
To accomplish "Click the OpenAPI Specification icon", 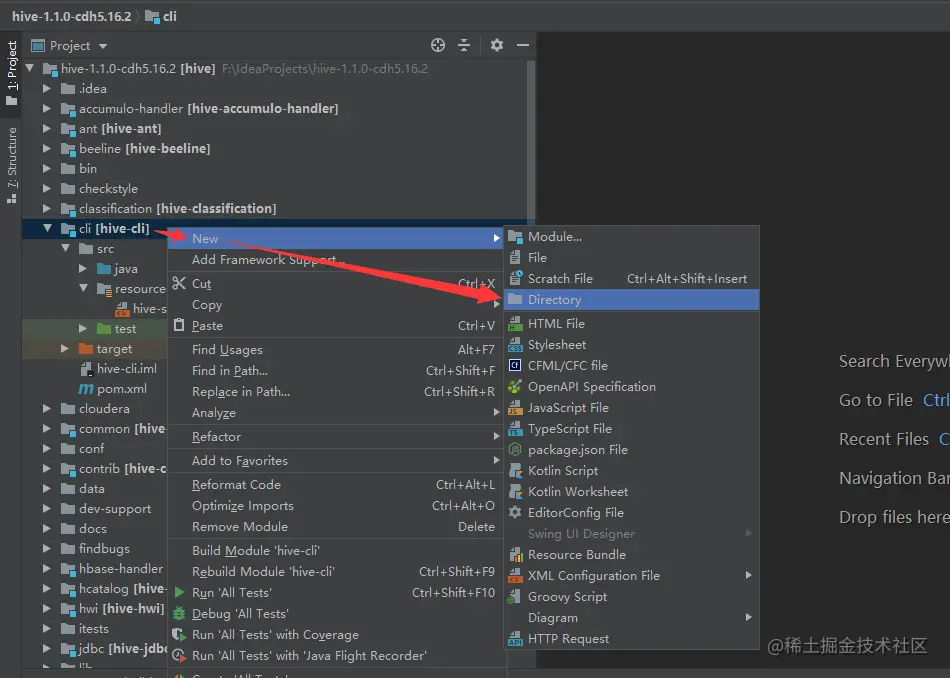I will click(515, 387).
